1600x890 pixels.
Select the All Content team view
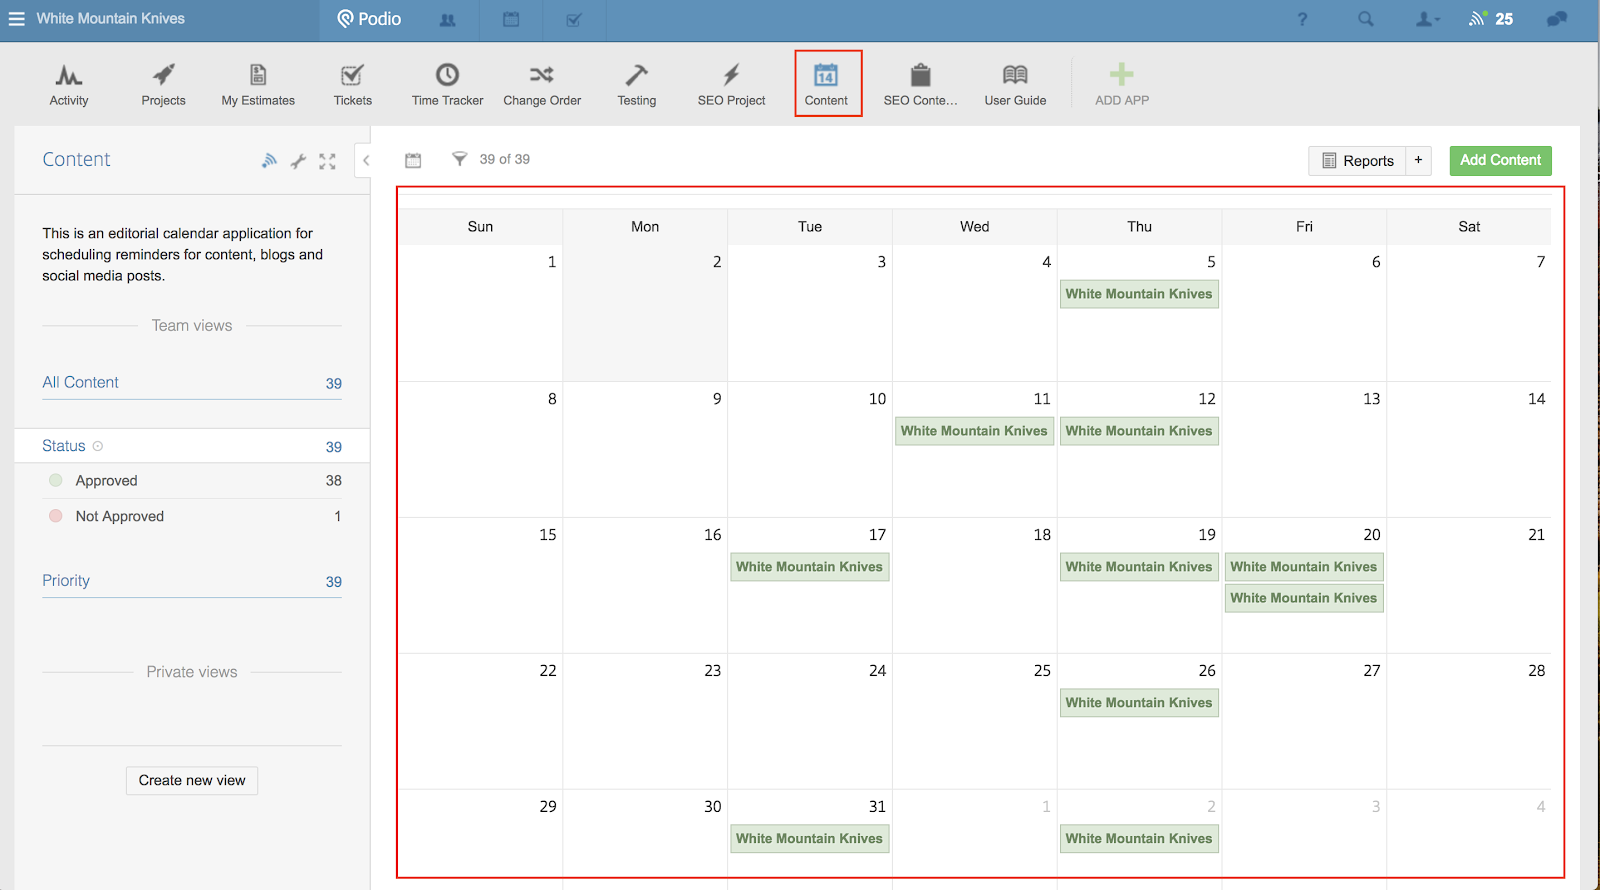192,383
